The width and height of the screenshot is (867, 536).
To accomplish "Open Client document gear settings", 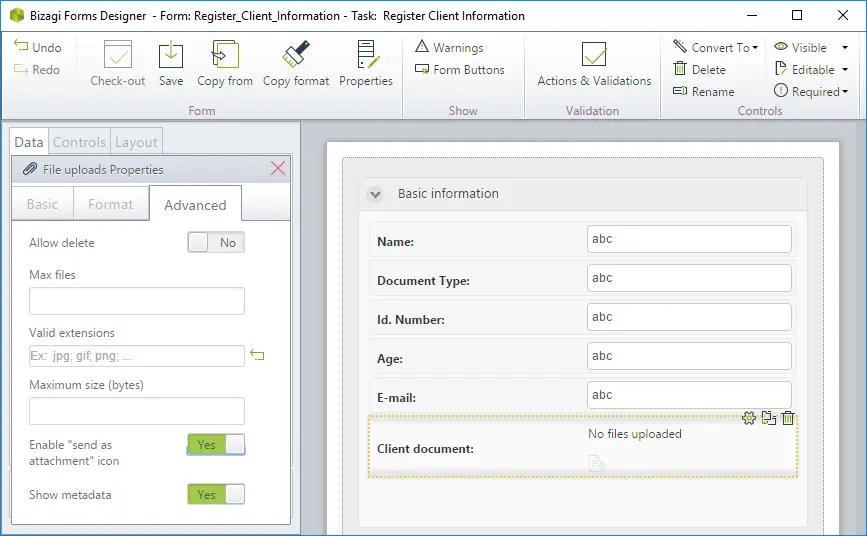I will pyautogui.click(x=749, y=418).
